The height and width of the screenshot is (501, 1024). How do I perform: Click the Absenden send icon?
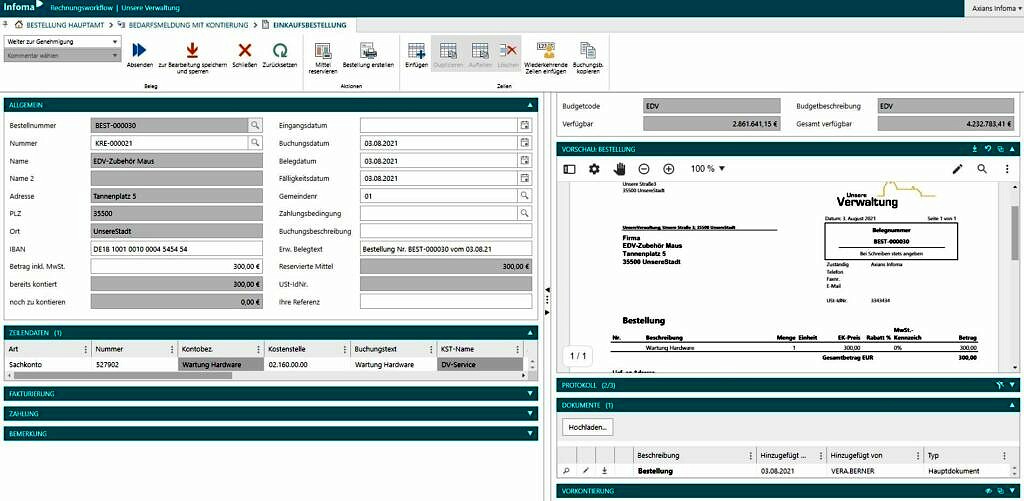click(139, 50)
